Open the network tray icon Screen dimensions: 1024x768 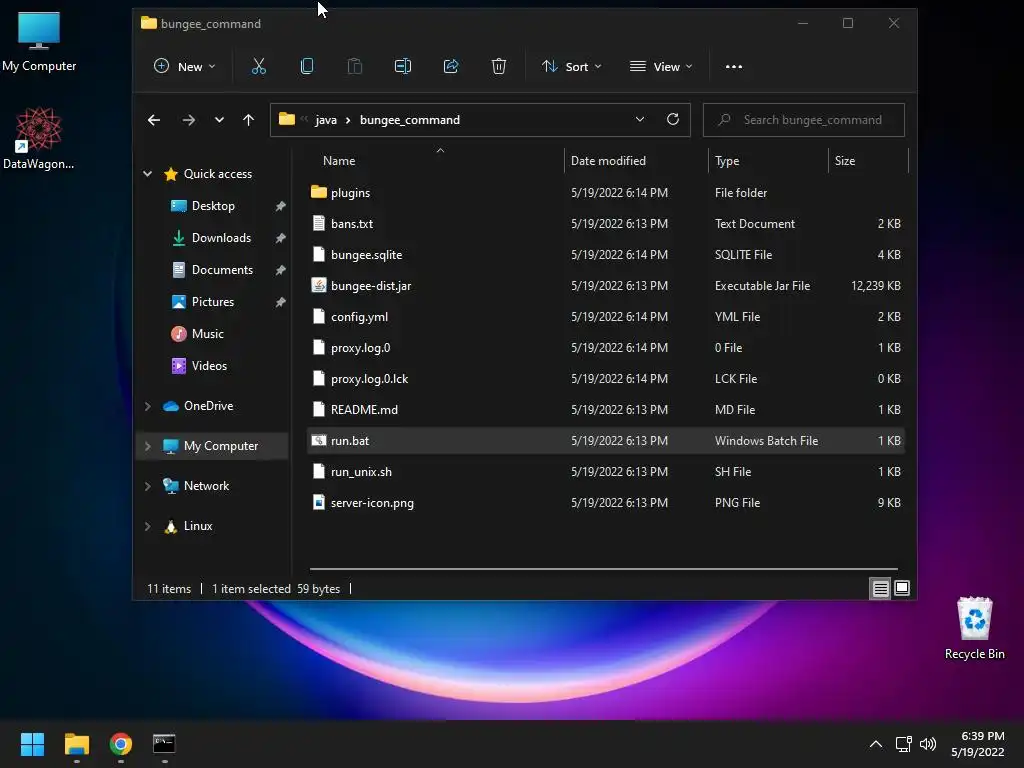(903, 744)
